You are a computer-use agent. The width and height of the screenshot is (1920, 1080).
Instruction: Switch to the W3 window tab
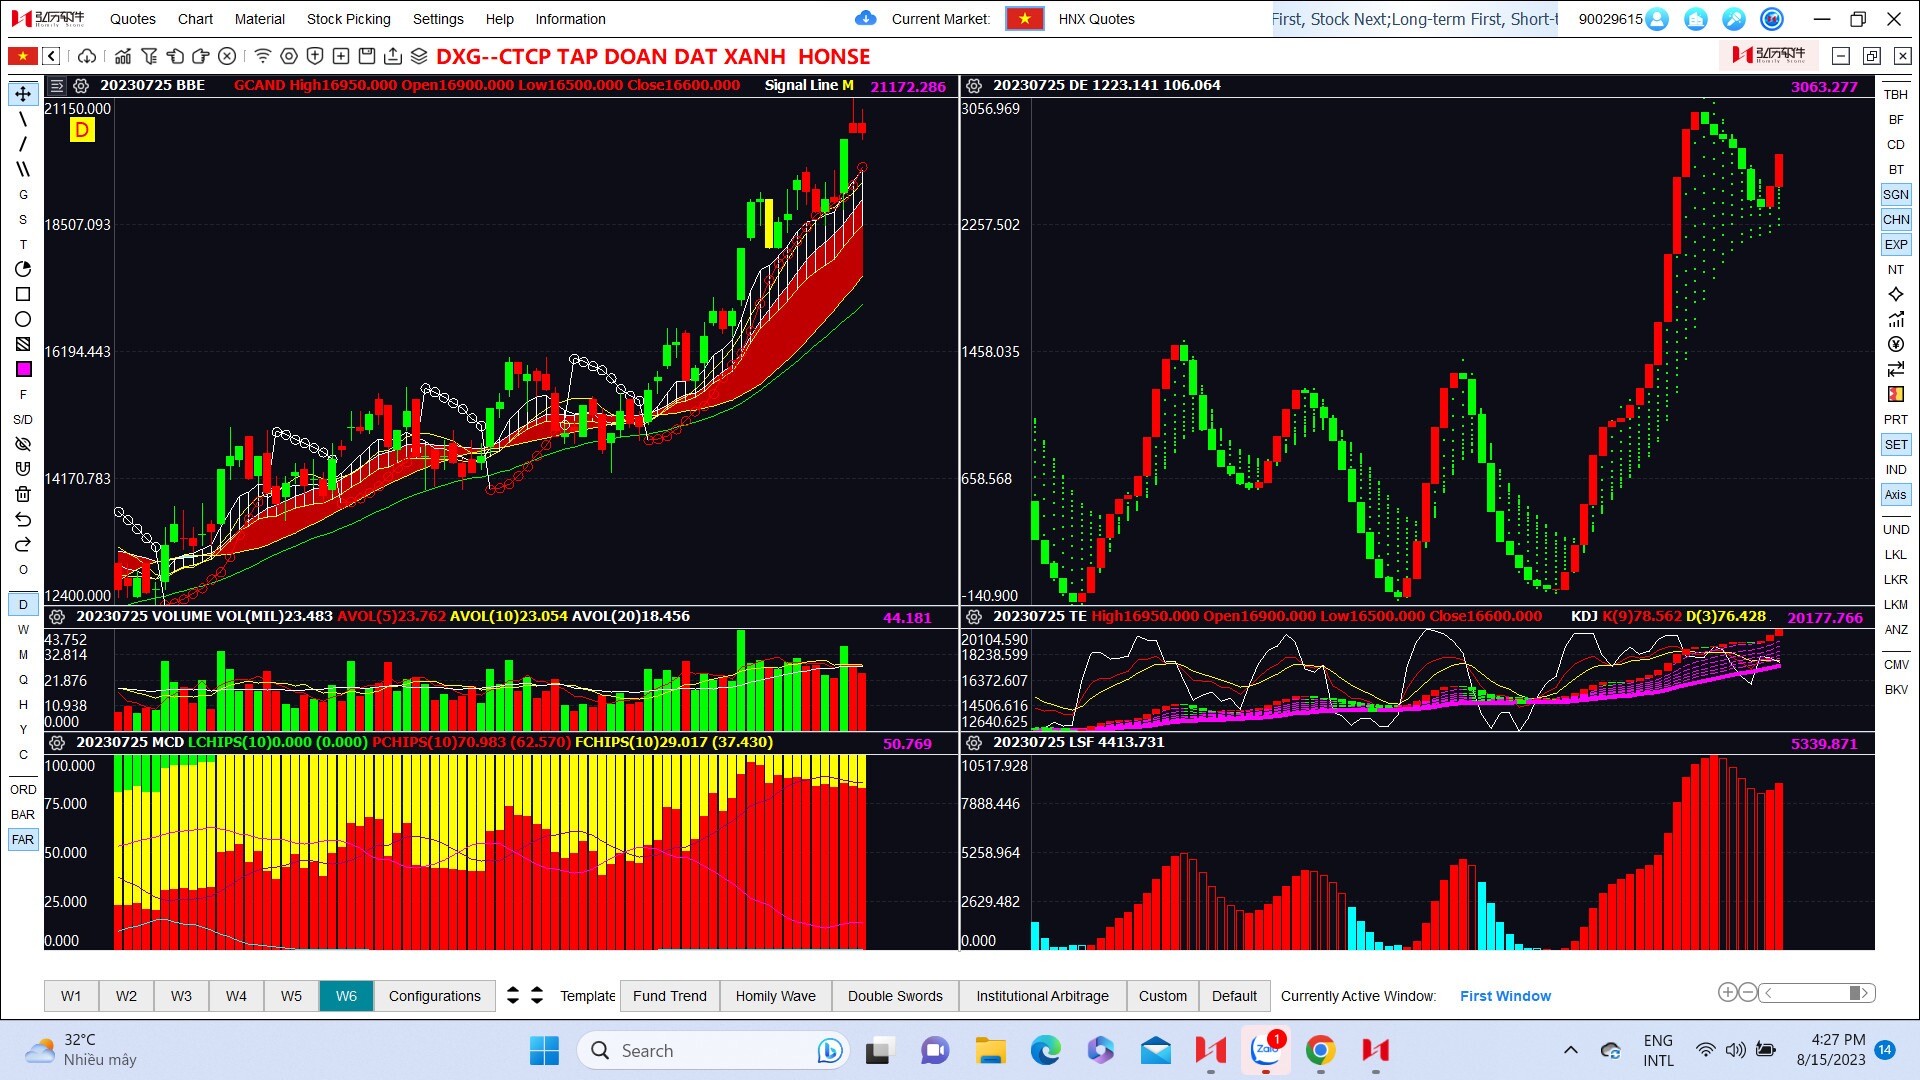(181, 996)
